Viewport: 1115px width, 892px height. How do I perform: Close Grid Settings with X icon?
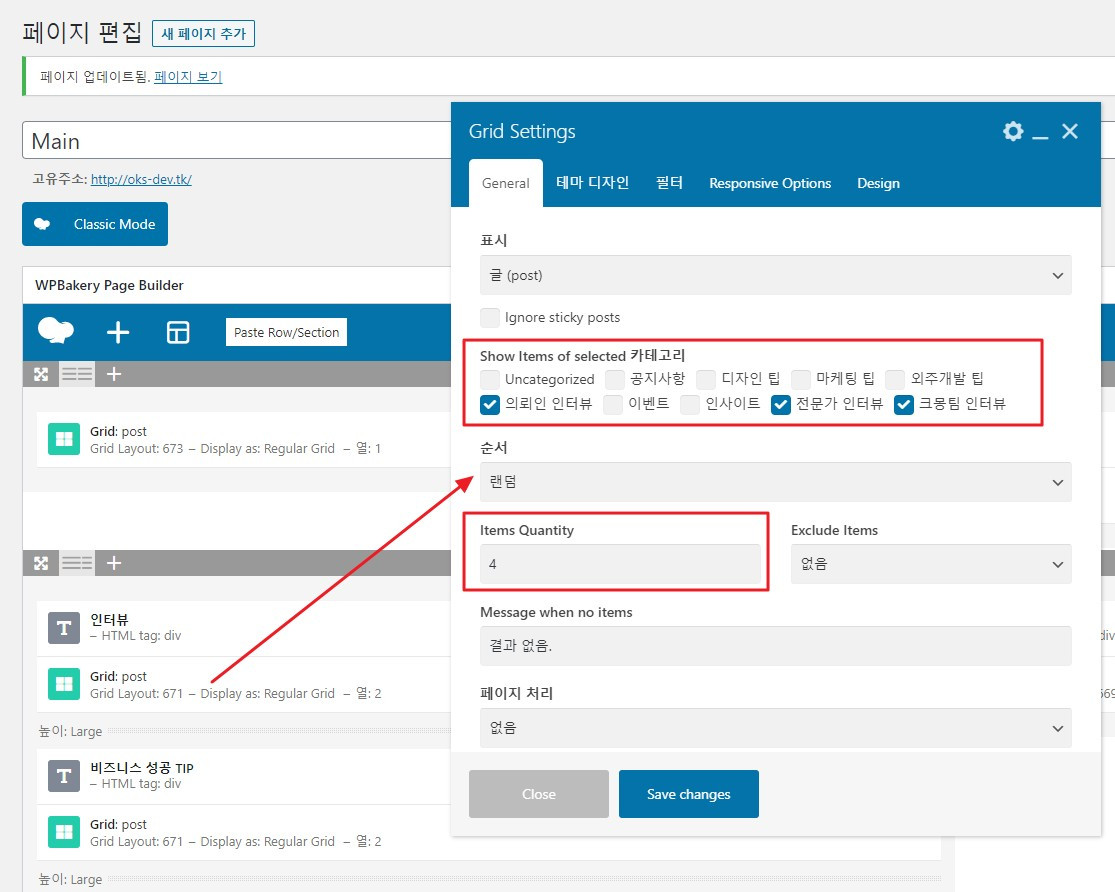1069,131
